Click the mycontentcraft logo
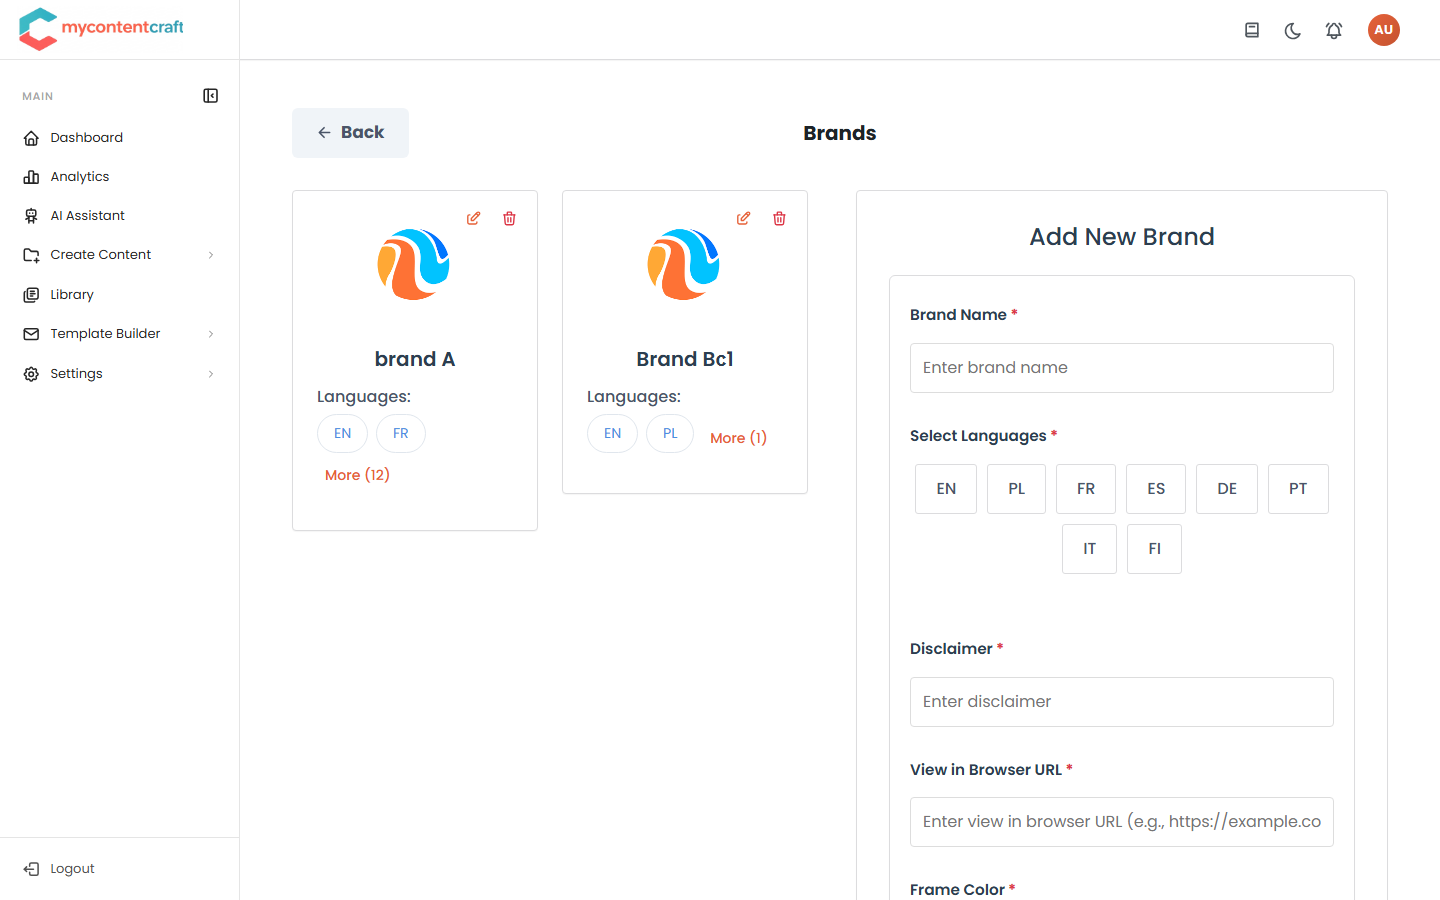The width and height of the screenshot is (1440, 900). point(101,29)
